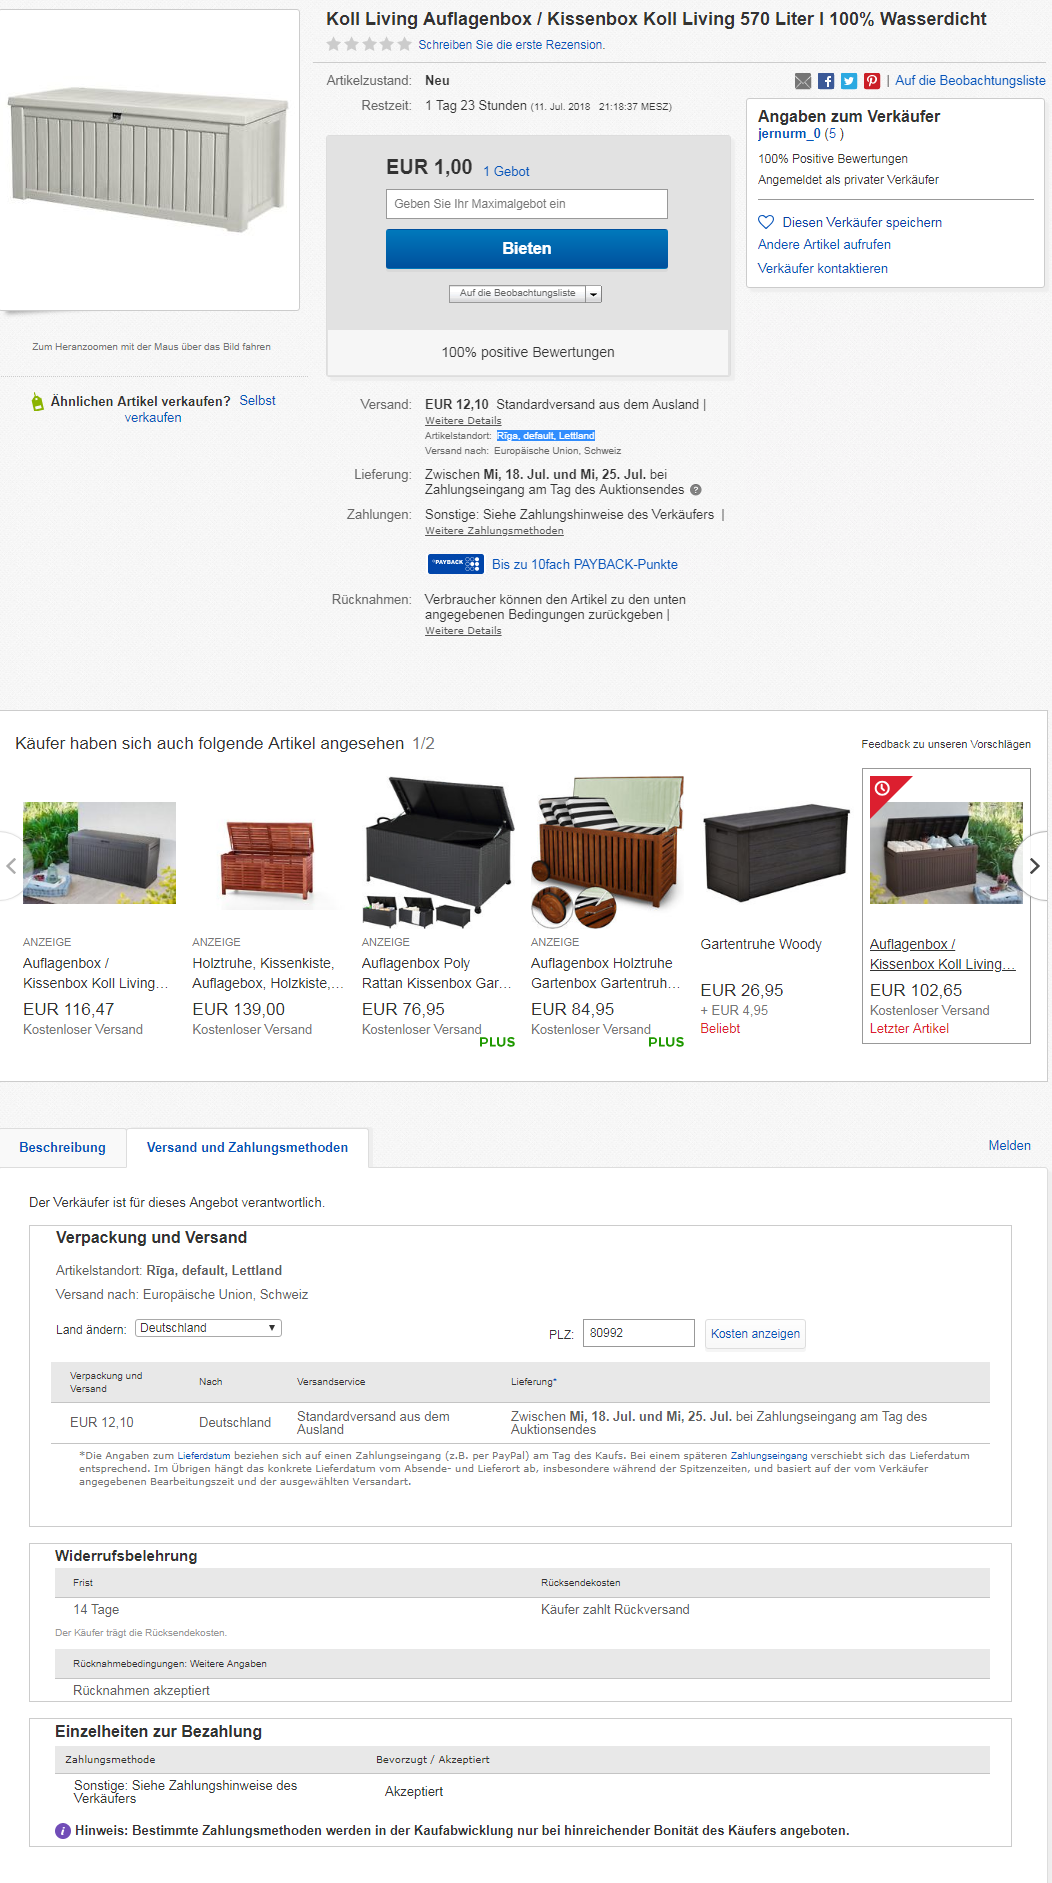Image resolution: width=1052 pixels, height=1883 pixels.
Task: Open Auflagenbox Holztruhe thumbnail with striped cushions
Action: [607, 852]
